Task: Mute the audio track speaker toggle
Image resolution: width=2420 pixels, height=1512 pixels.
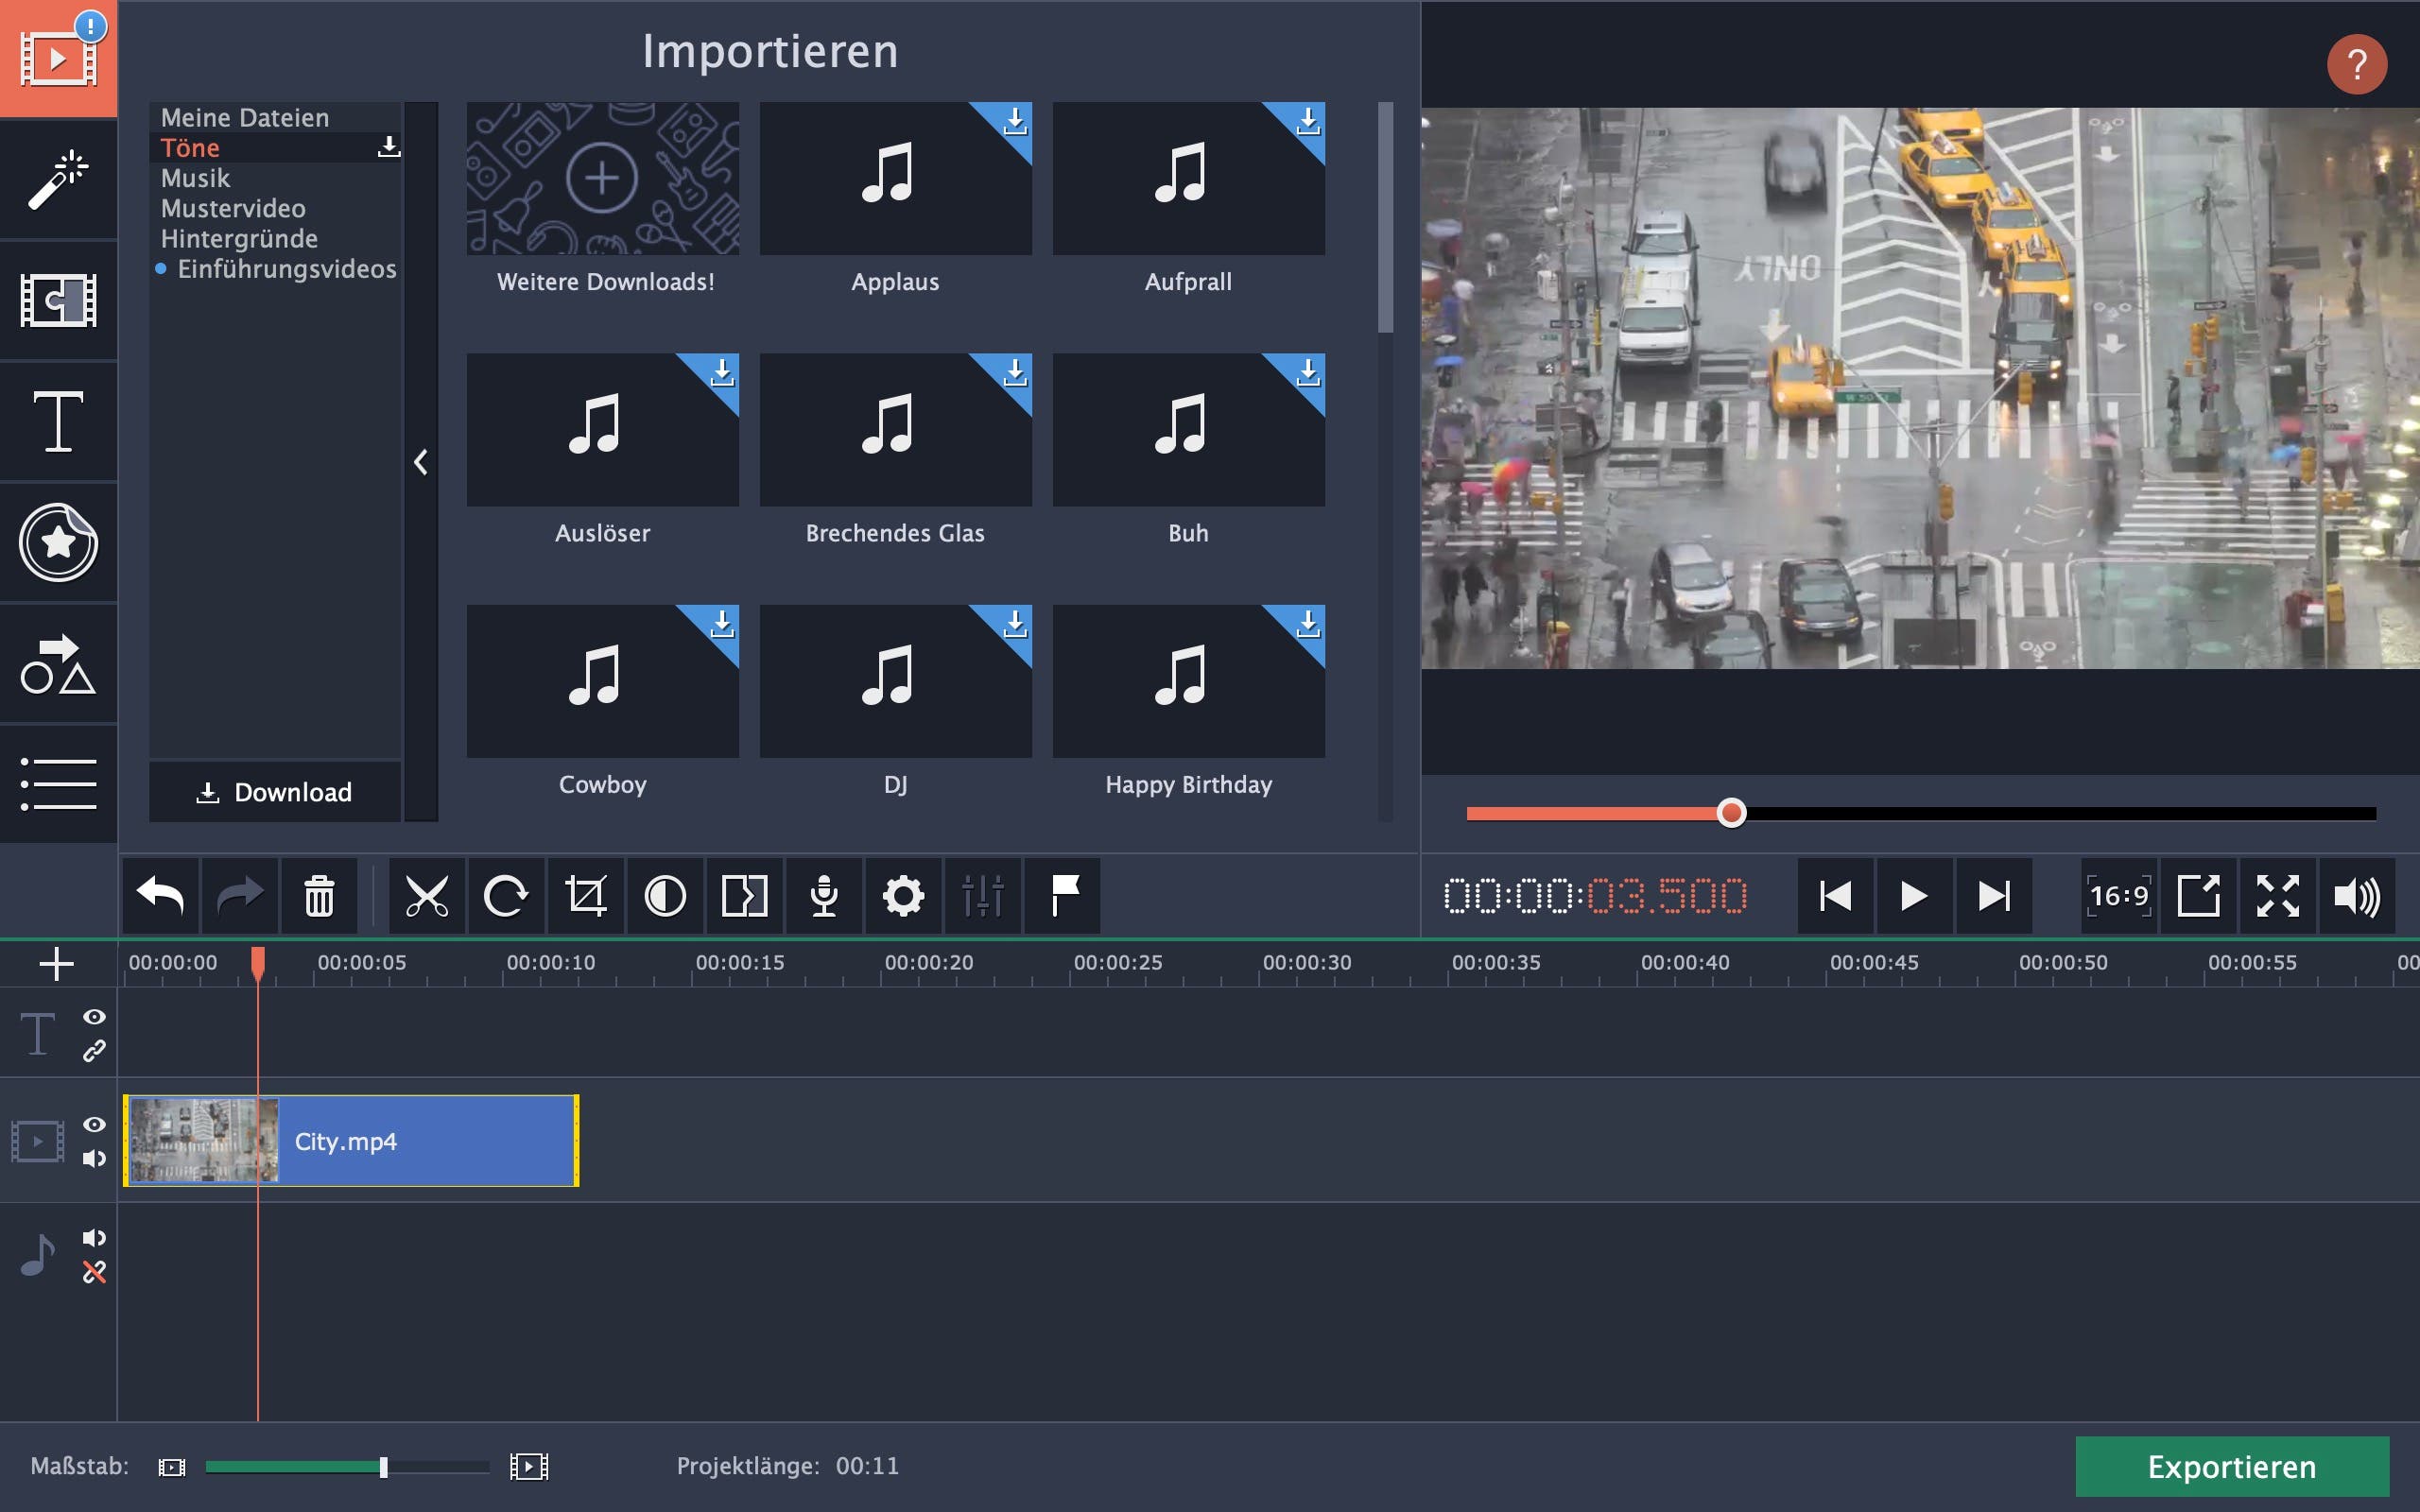Action: 94,1238
